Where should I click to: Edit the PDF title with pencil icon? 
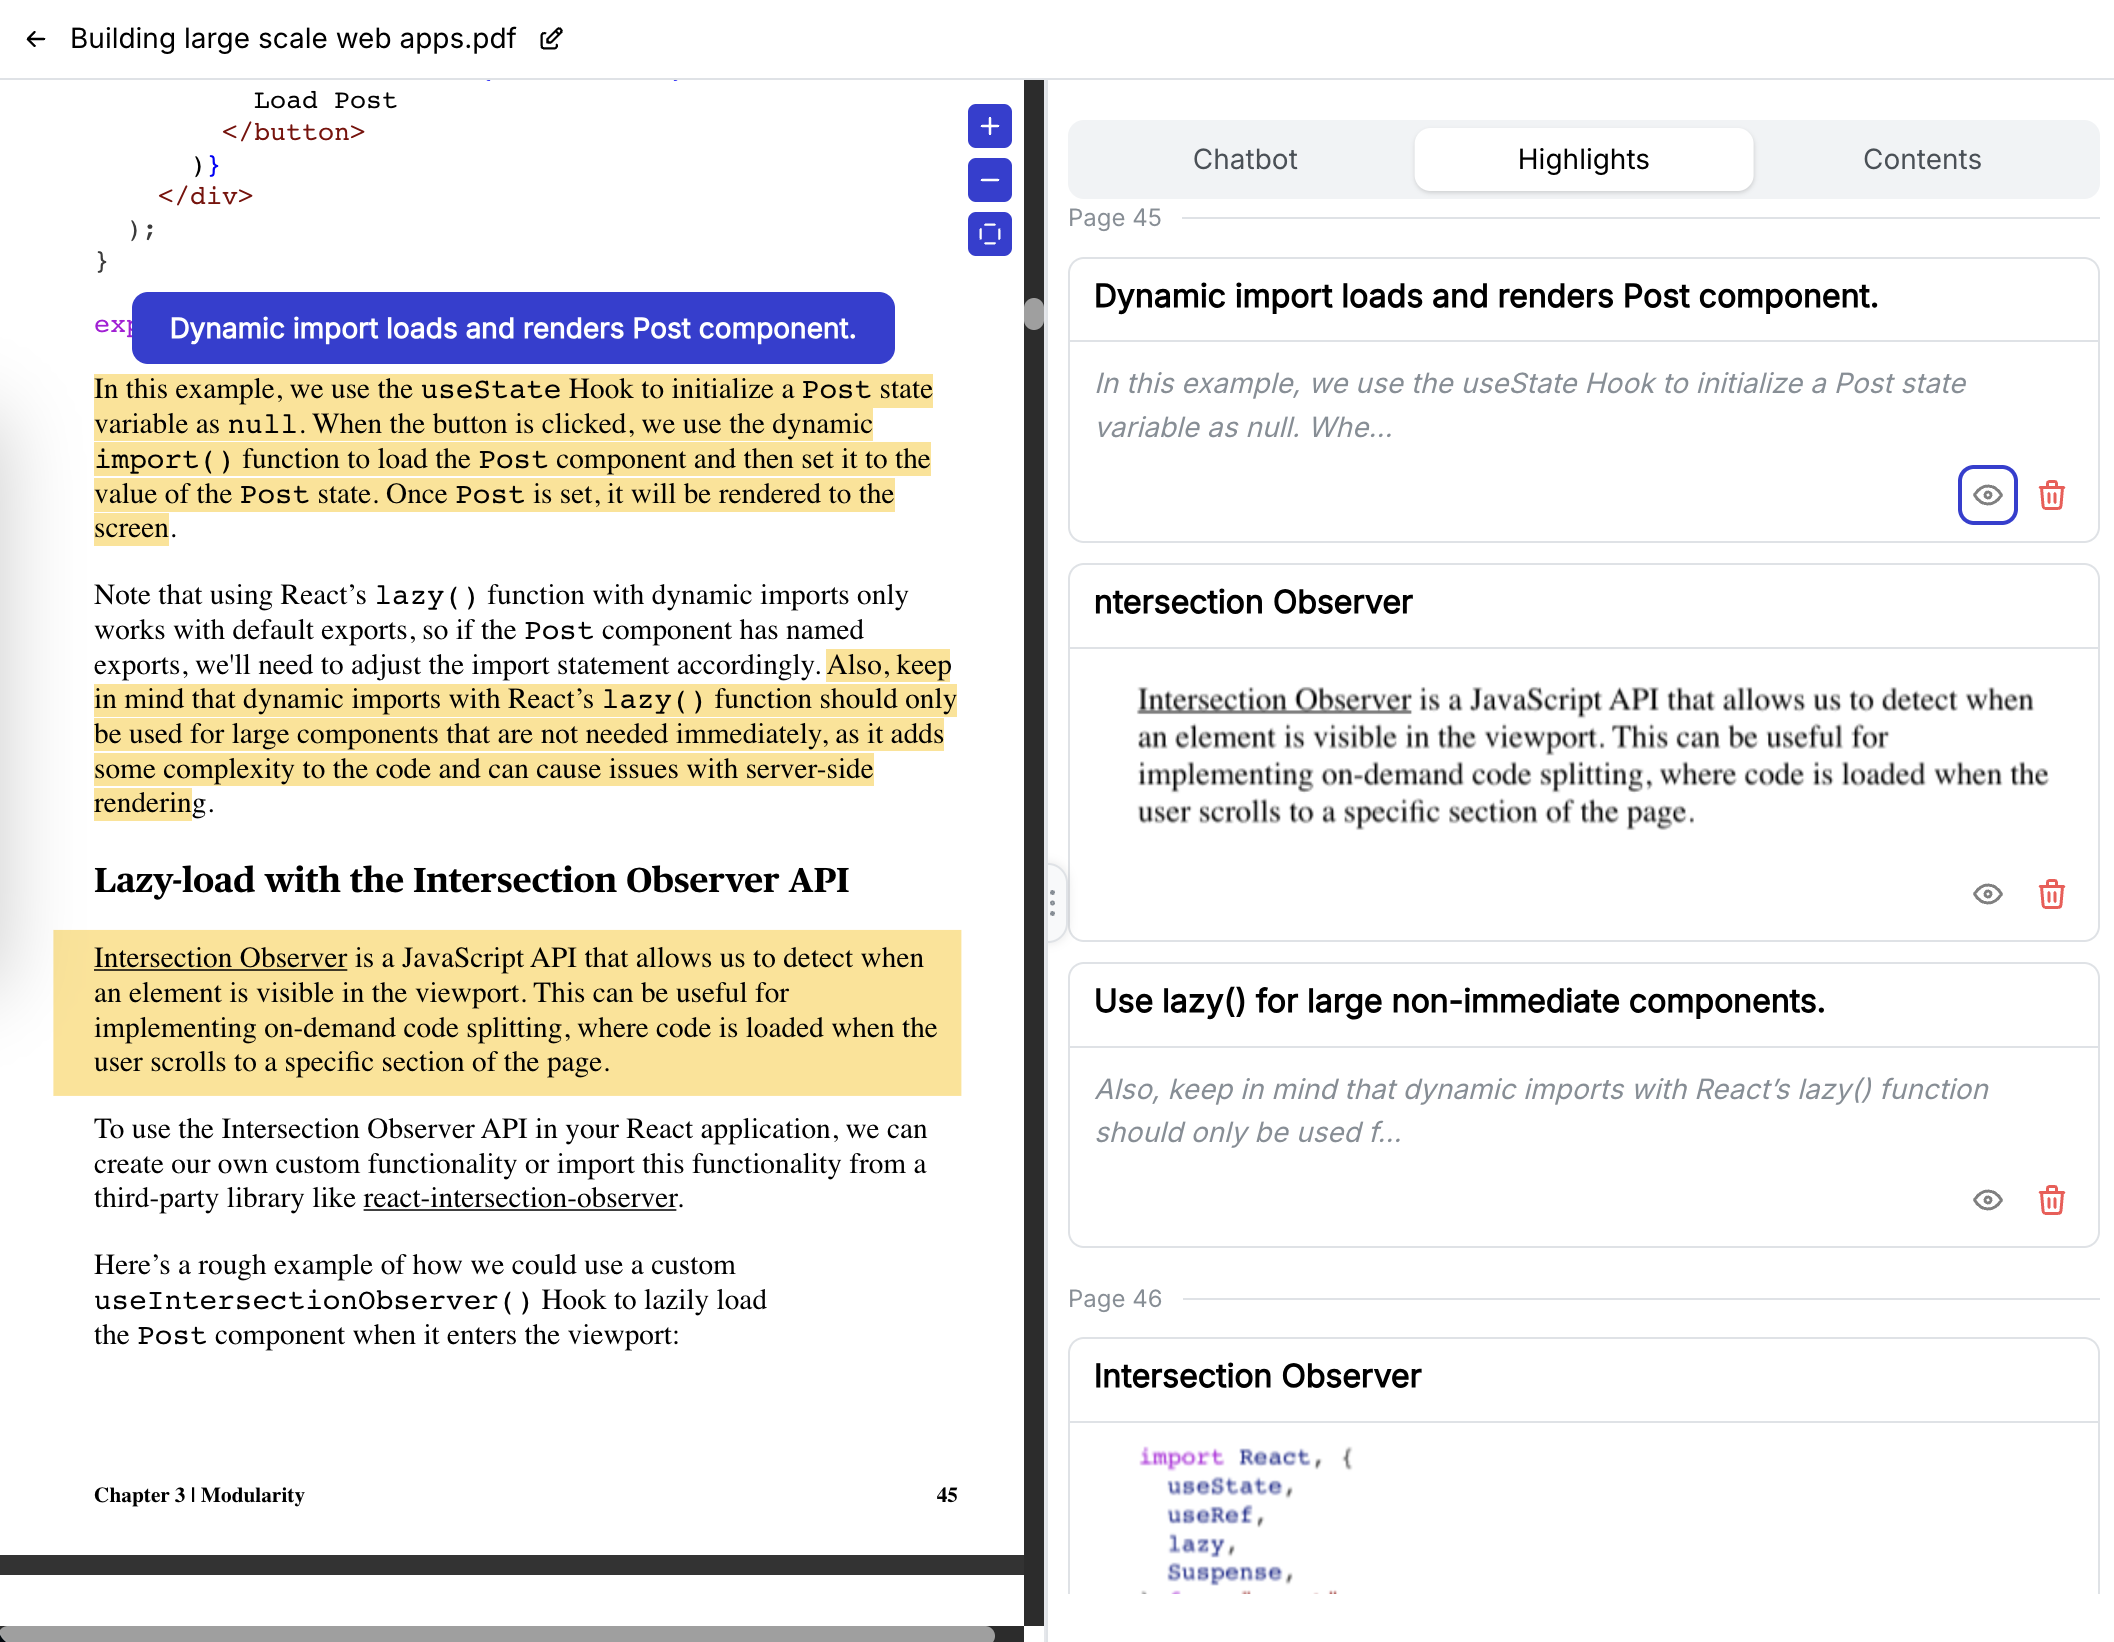pyautogui.click(x=551, y=39)
